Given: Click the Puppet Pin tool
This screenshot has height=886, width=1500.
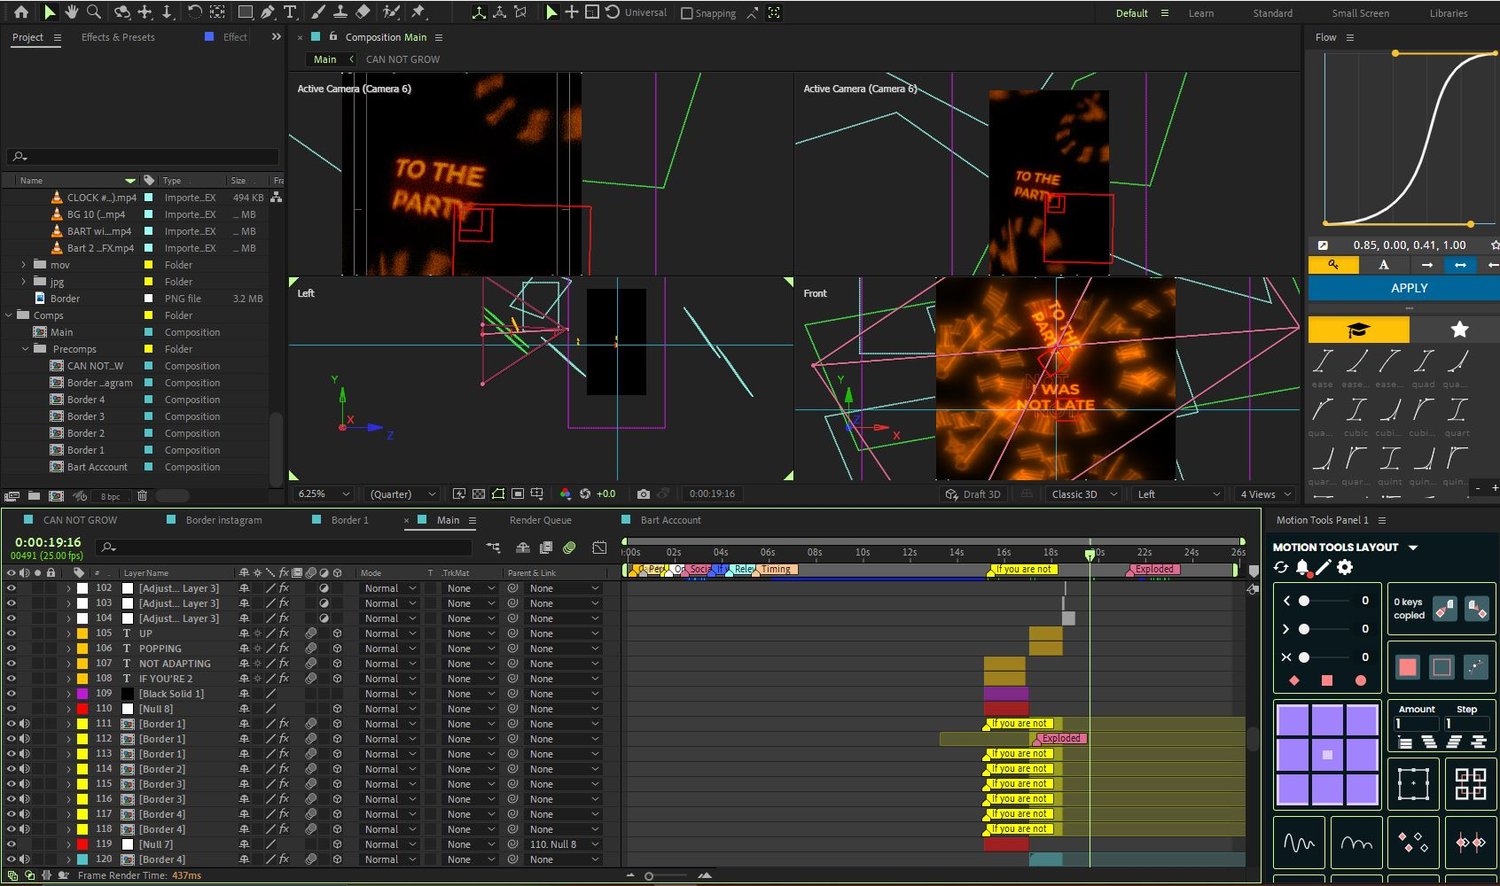Looking at the screenshot, I should 418,12.
